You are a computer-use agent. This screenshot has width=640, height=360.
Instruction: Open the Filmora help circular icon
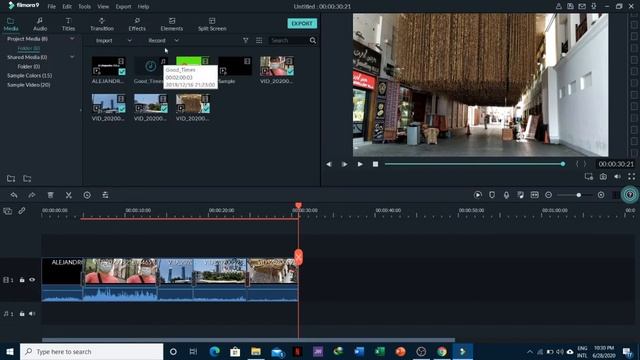(x=630, y=195)
